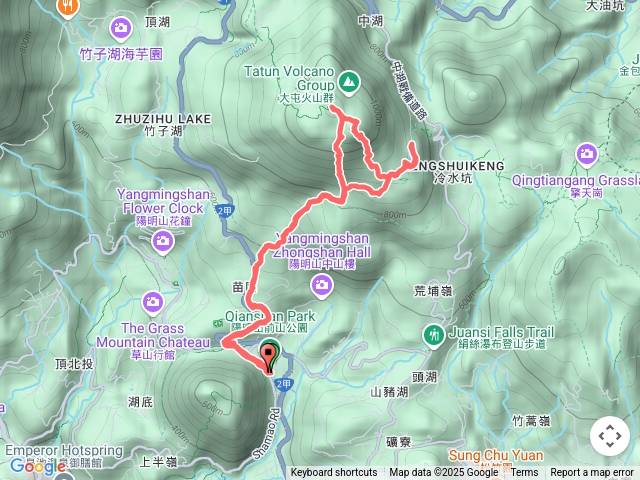Click the route 2甲 highway shield near Qianshan
Viewport: 640px width, 480px height.
pyautogui.click(x=283, y=384)
